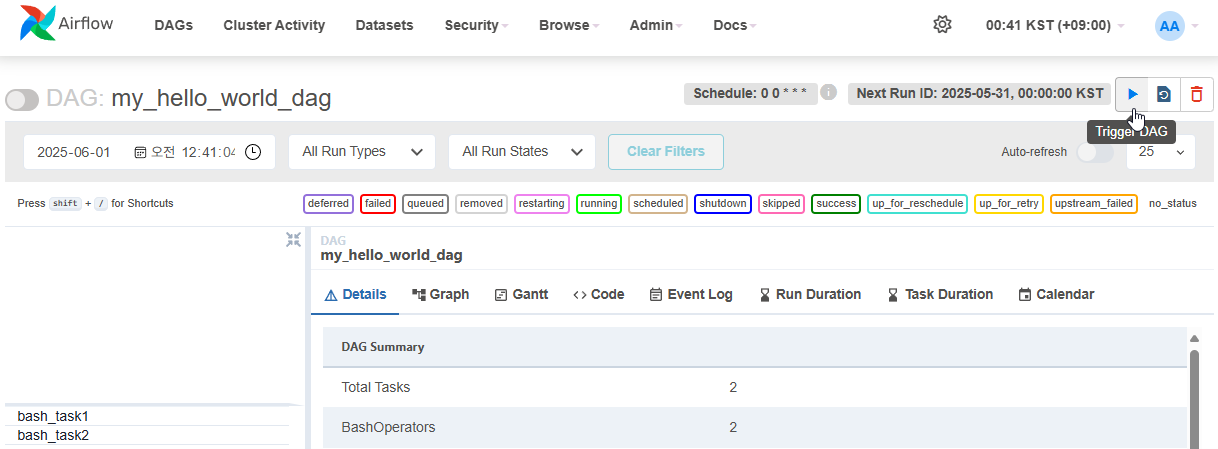Expand the All Run Types dropdown
This screenshot has width=1218, height=449.
coord(362,152)
